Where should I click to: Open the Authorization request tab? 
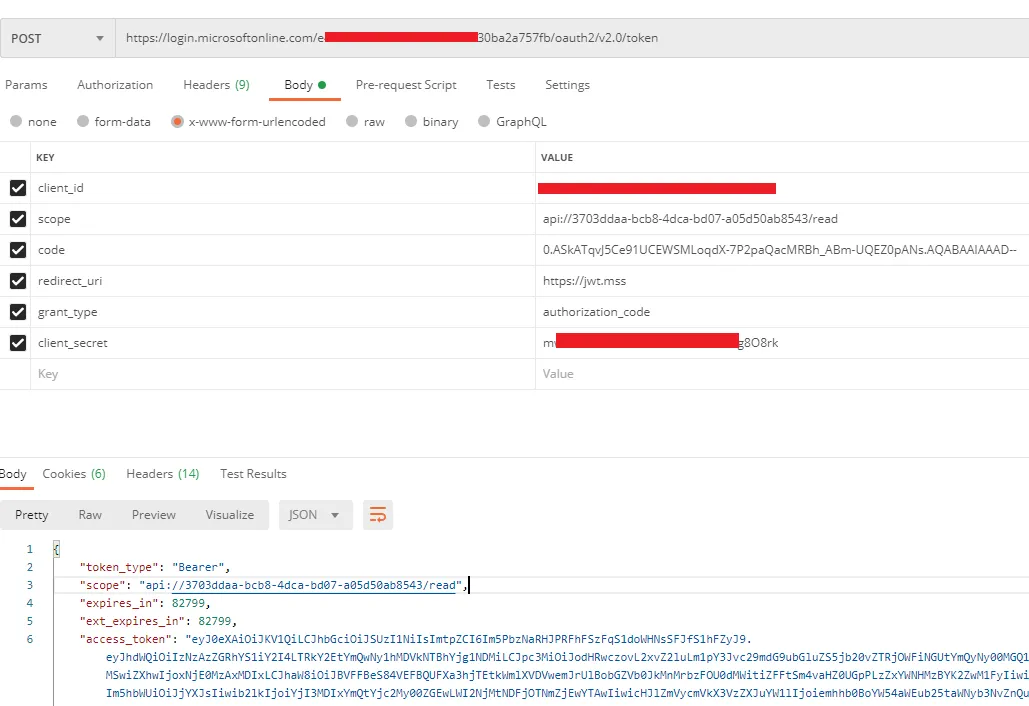click(x=115, y=85)
